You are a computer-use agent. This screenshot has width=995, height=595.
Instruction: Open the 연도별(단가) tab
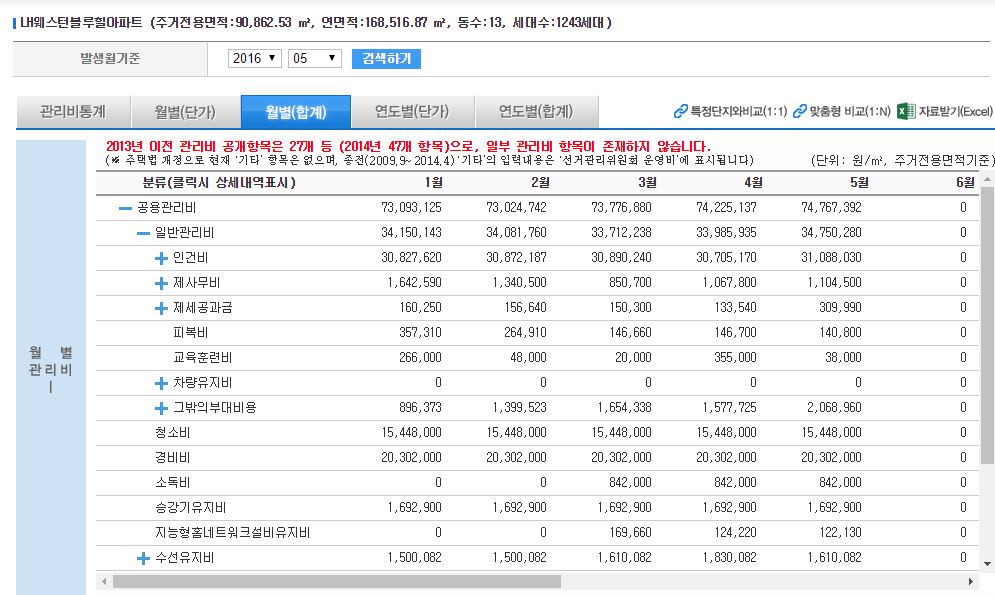(x=411, y=111)
